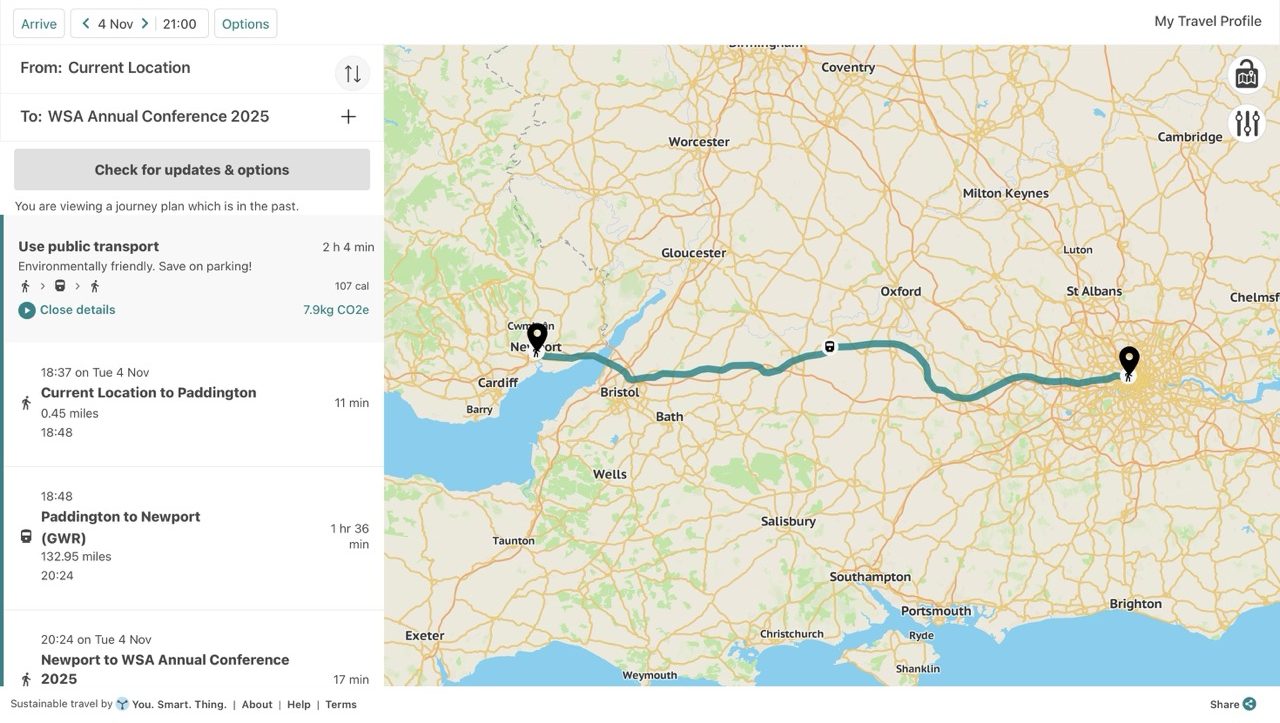Screen dimensions: 1280x723
Task: Go to next date arrow
Action: coord(145,24)
